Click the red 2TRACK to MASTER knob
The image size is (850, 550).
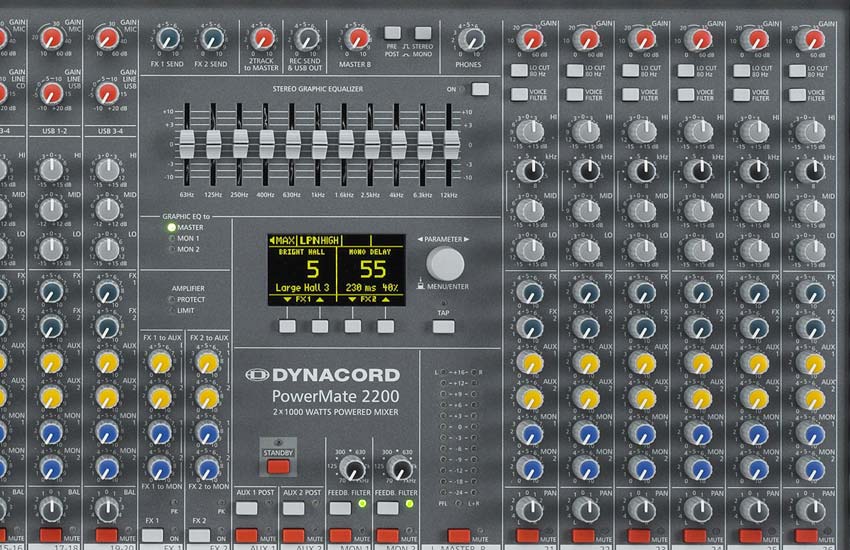(x=263, y=38)
